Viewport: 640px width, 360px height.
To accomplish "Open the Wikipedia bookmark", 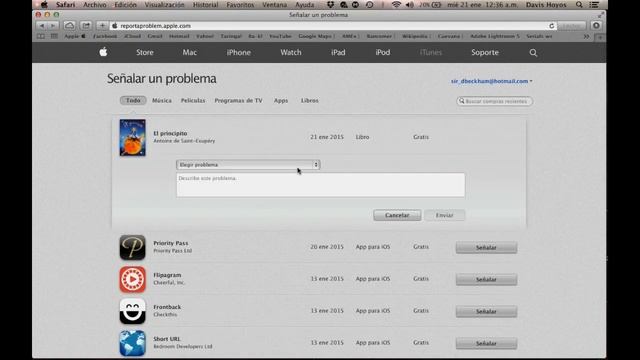I will pyautogui.click(x=415, y=36).
